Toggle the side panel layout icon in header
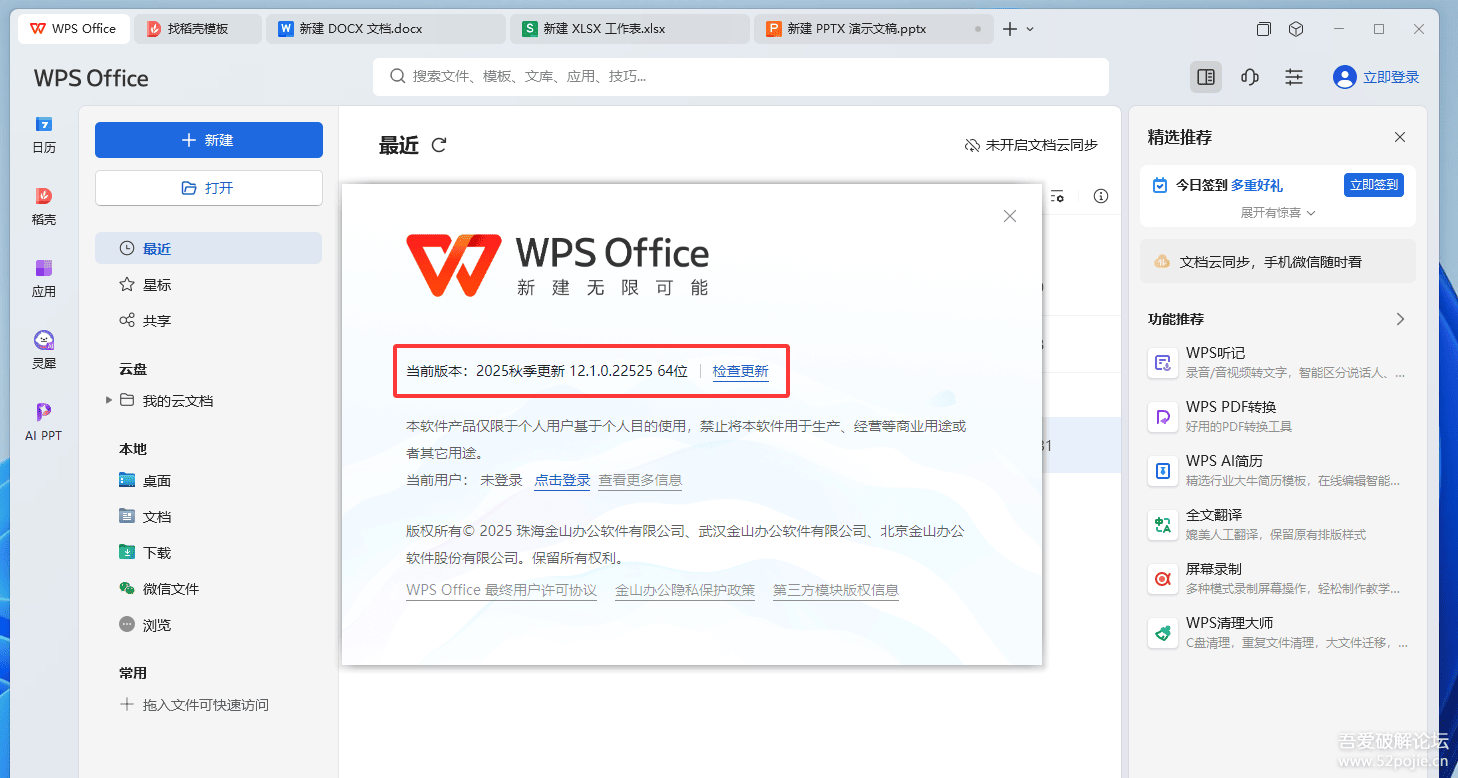This screenshot has height=778, width=1458. 1206,77
